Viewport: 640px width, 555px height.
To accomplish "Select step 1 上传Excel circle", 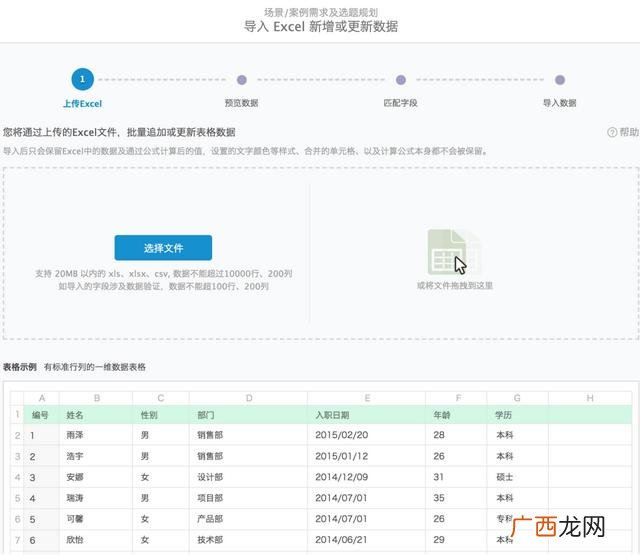I will (x=82, y=79).
